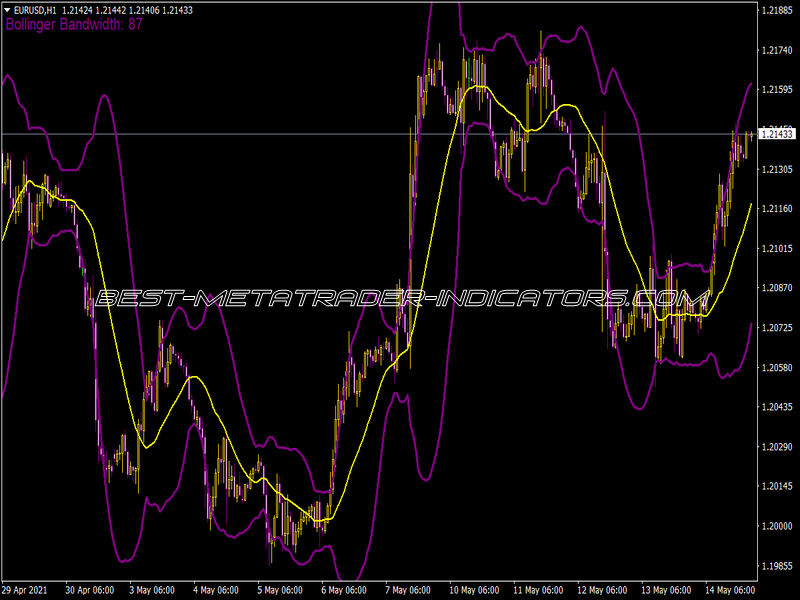
Task: Click the 1.20290 price scale label
Action: [777, 447]
